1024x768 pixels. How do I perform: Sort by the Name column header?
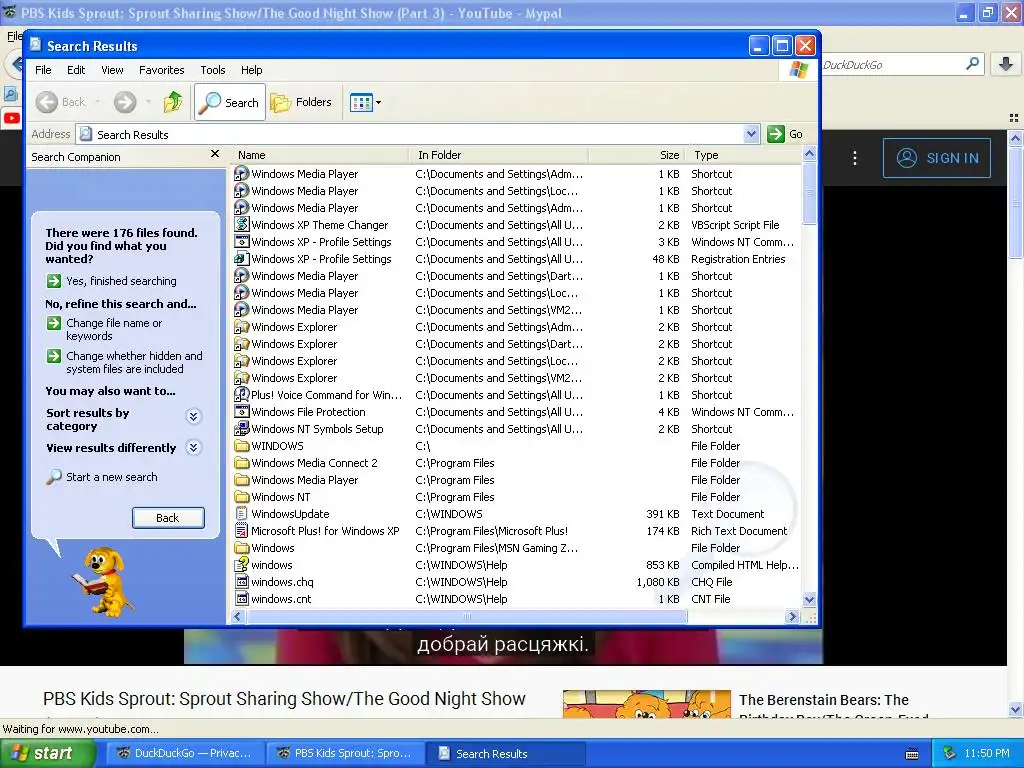tap(321, 155)
